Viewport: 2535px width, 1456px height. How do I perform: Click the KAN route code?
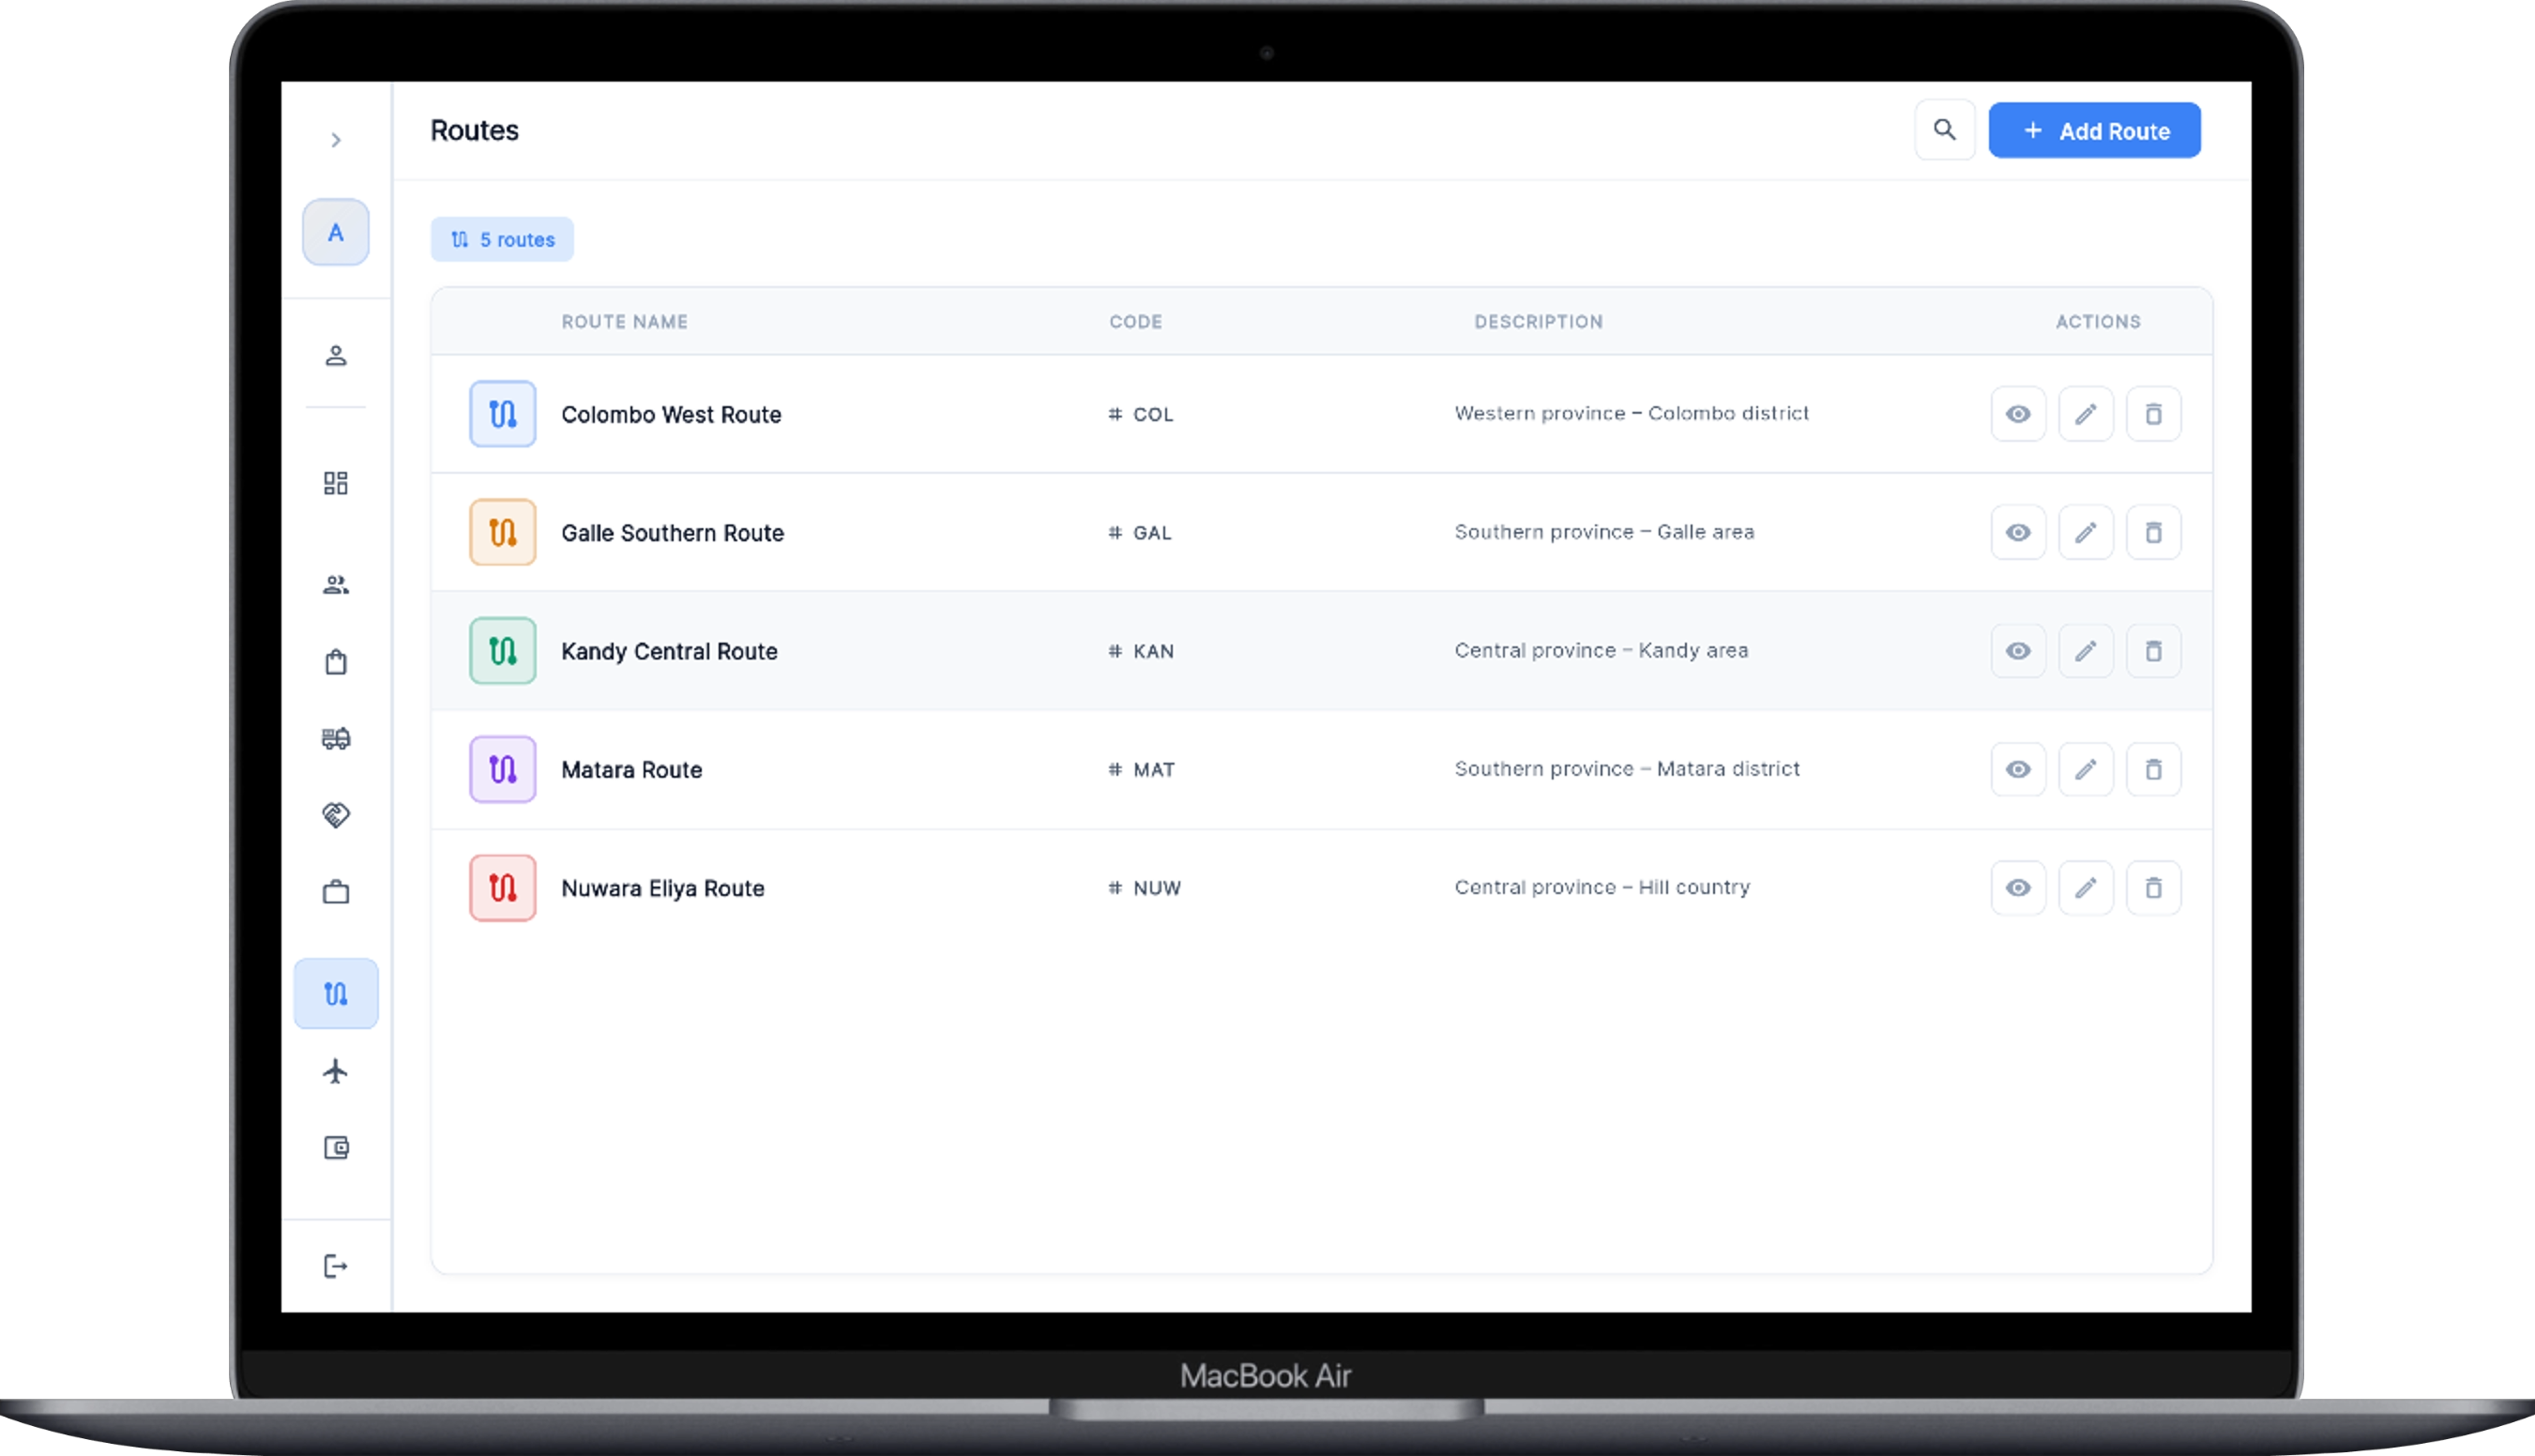tap(1140, 652)
